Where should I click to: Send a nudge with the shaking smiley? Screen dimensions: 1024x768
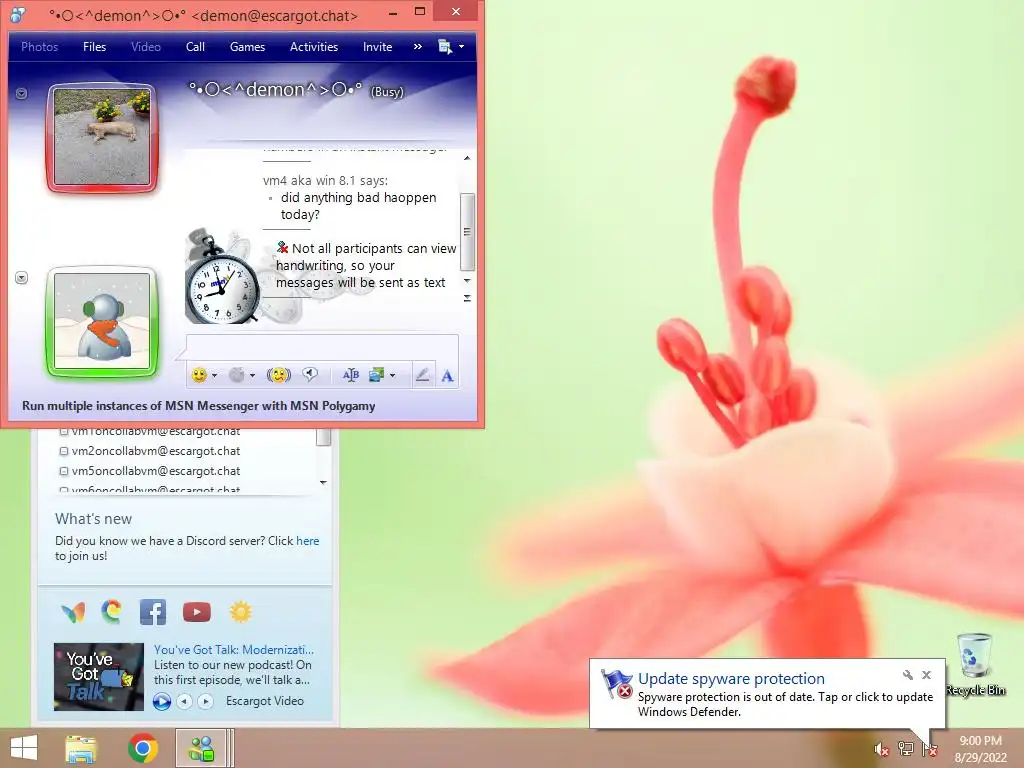pos(279,375)
